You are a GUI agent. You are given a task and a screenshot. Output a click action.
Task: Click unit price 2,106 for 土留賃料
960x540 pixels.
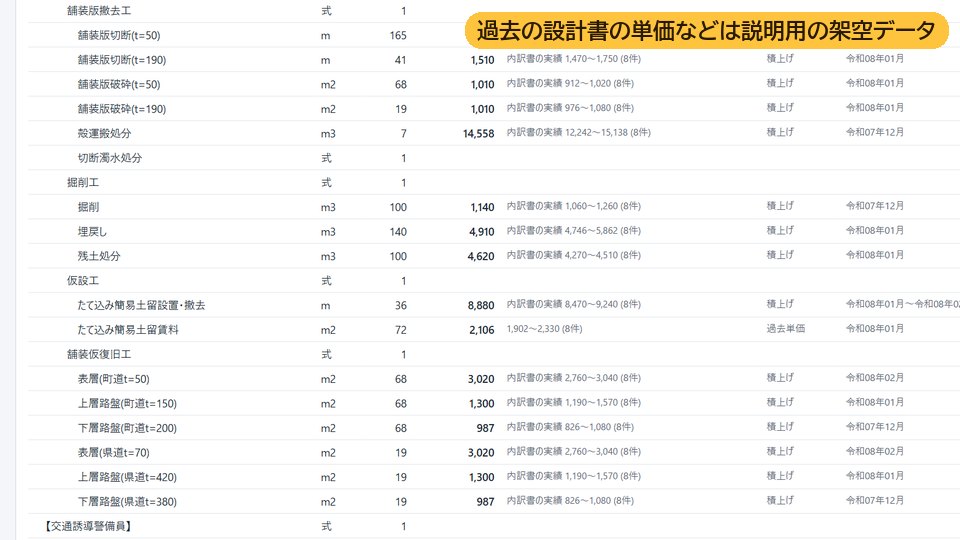tap(482, 329)
